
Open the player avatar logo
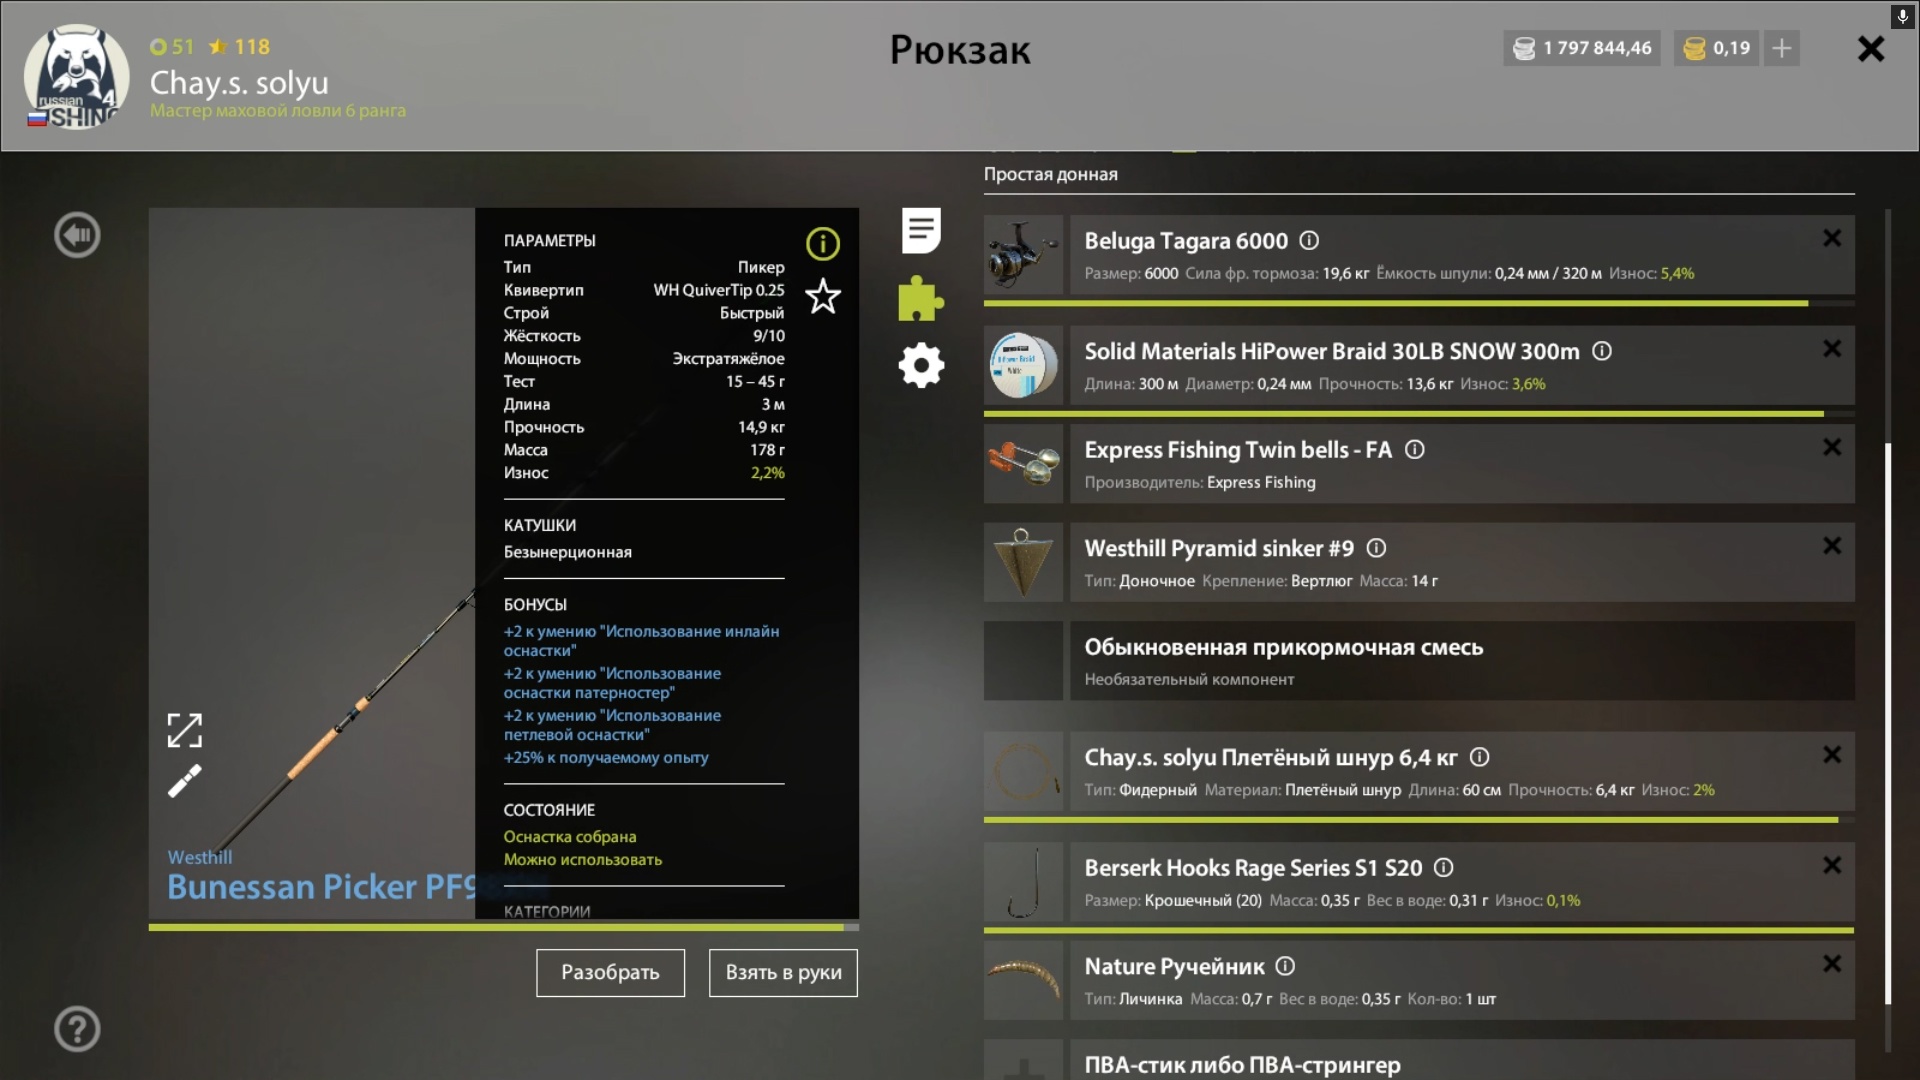(x=76, y=77)
